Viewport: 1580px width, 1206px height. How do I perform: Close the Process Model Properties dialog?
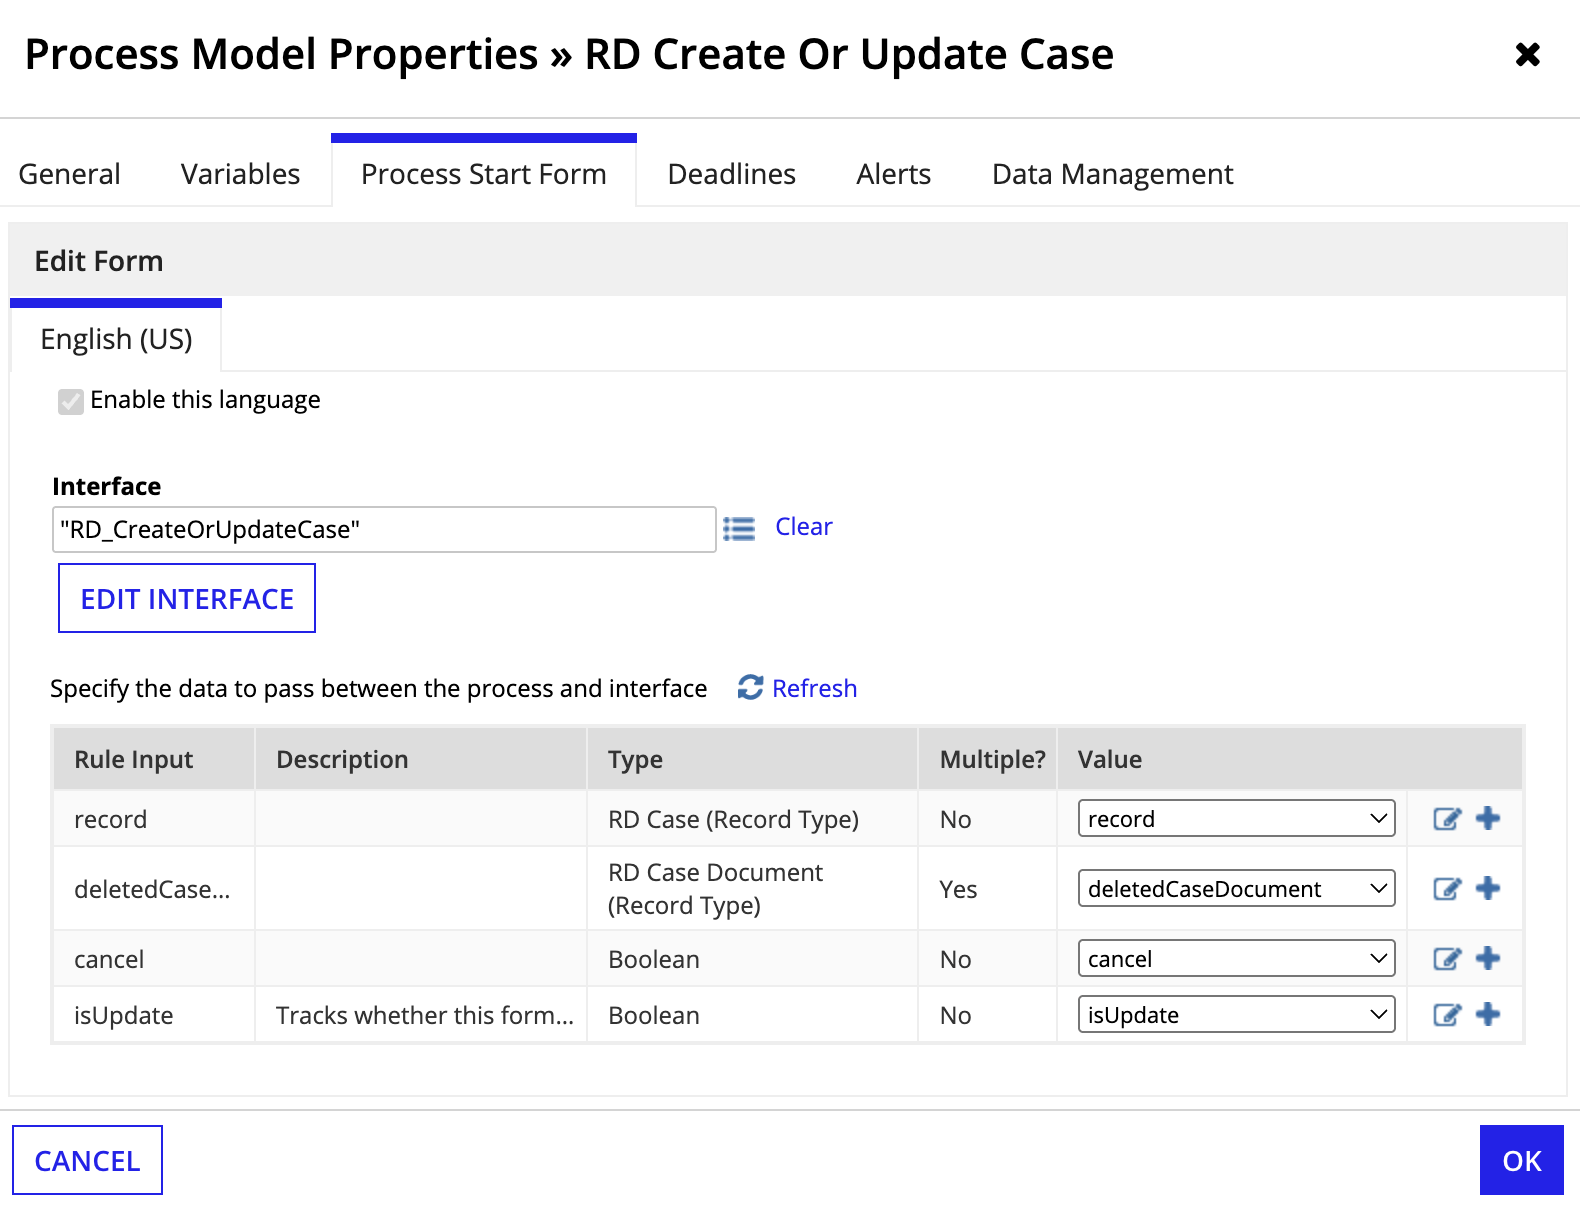pyautogui.click(x=1527, y=54)
